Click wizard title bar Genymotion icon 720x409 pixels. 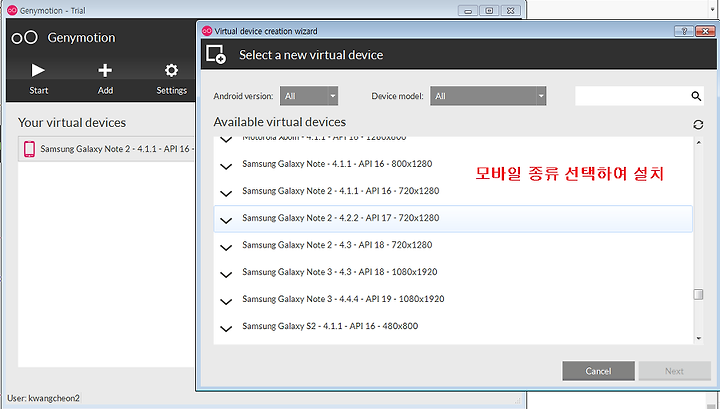(x=207, y=31)
